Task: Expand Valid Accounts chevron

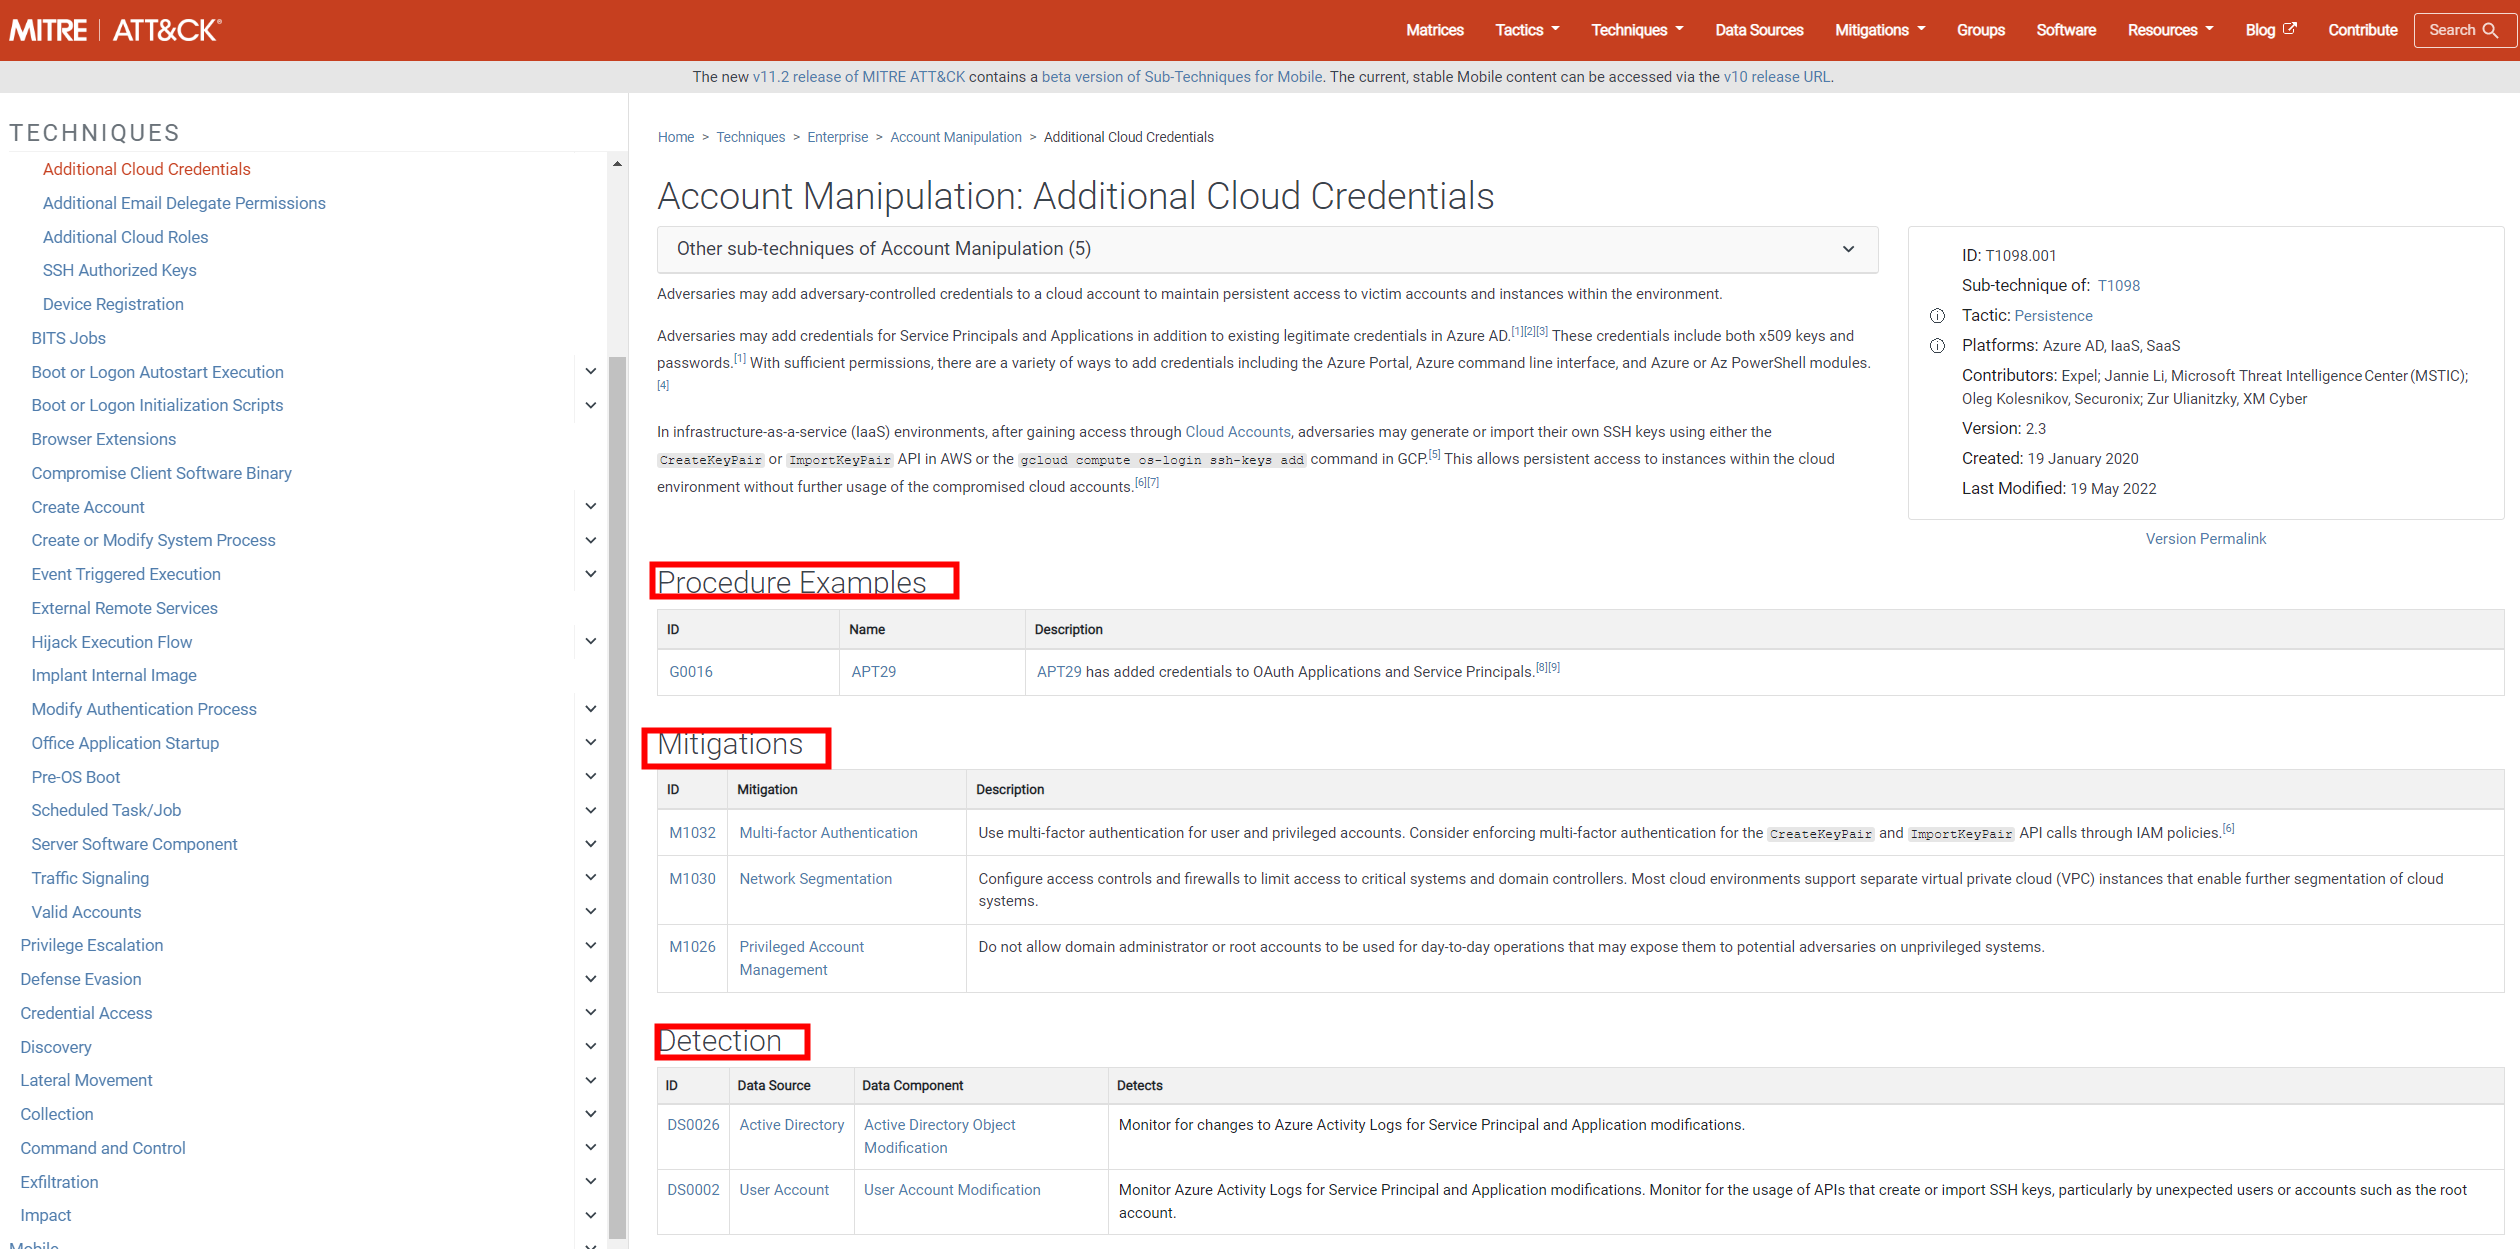Action: (x=591, y=911)
